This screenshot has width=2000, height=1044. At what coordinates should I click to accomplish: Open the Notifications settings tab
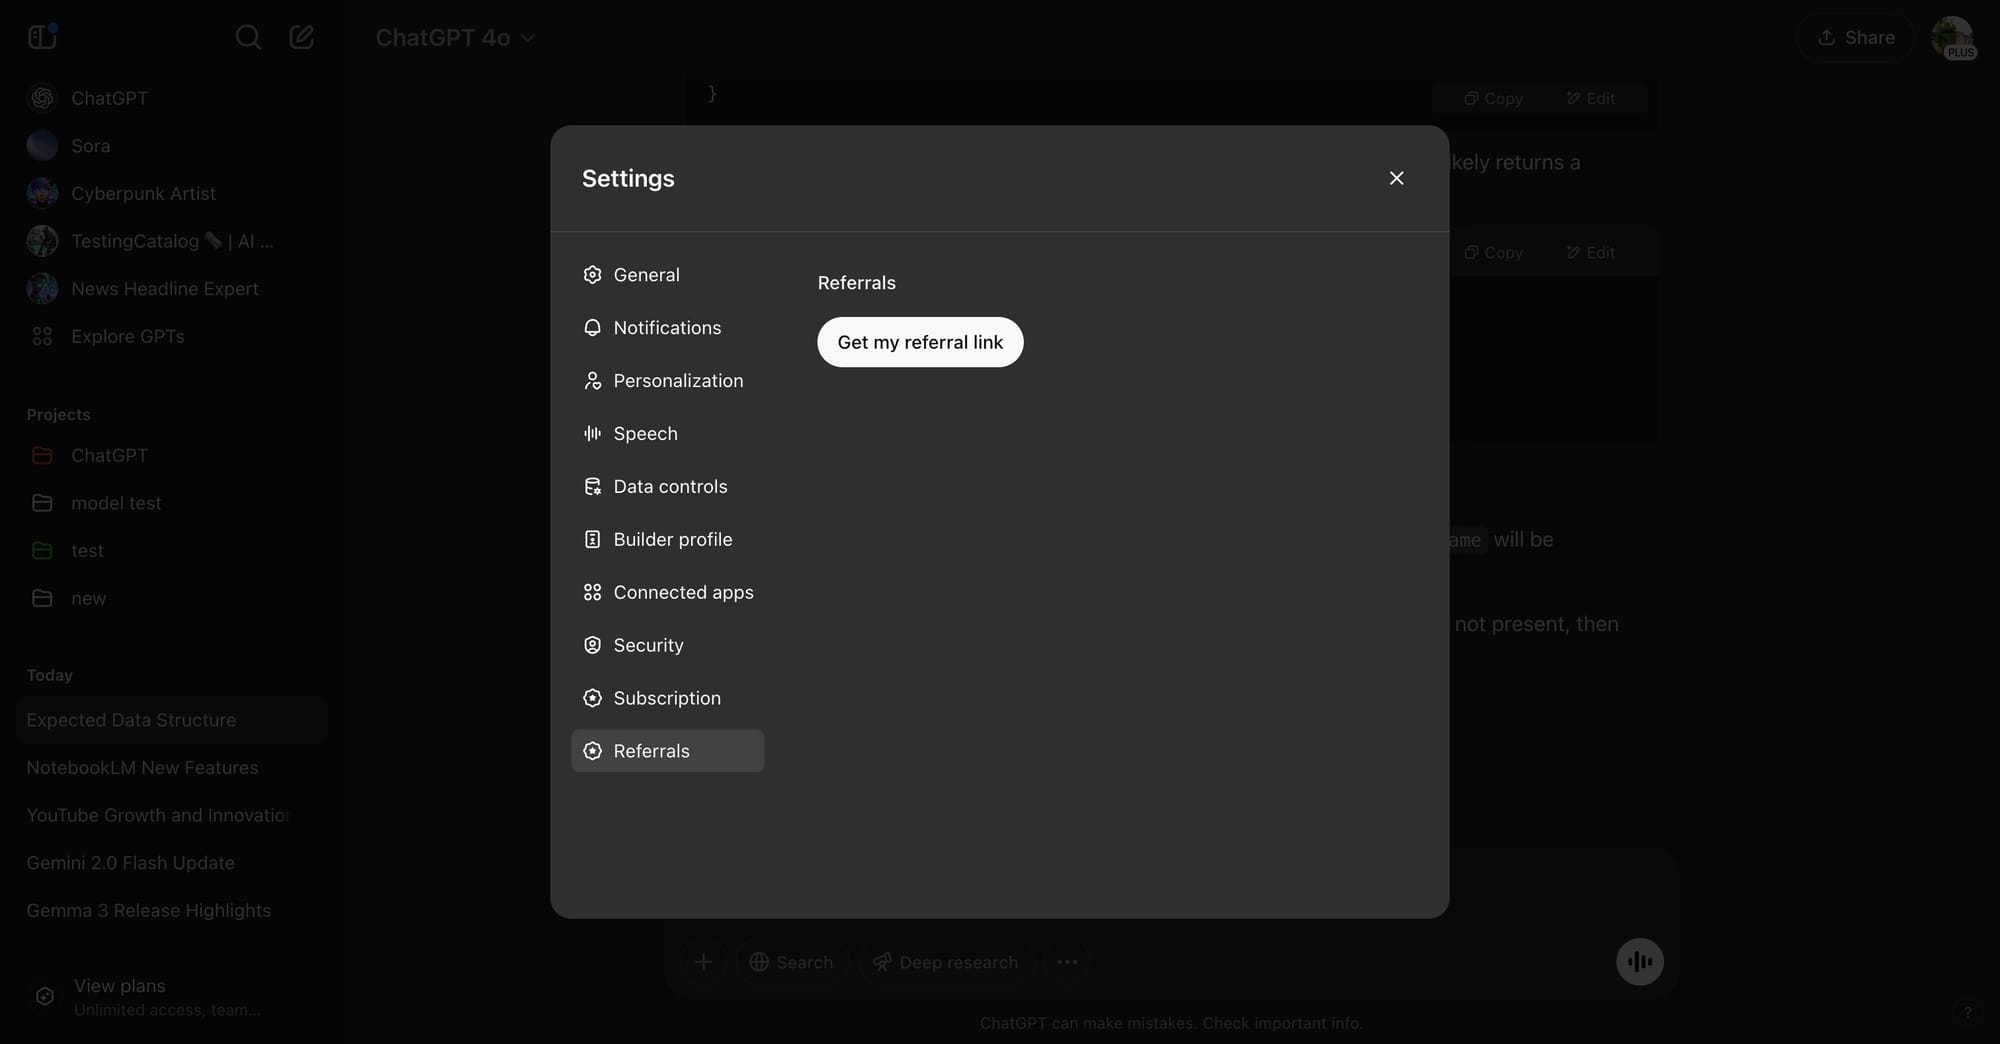point(667,328)
